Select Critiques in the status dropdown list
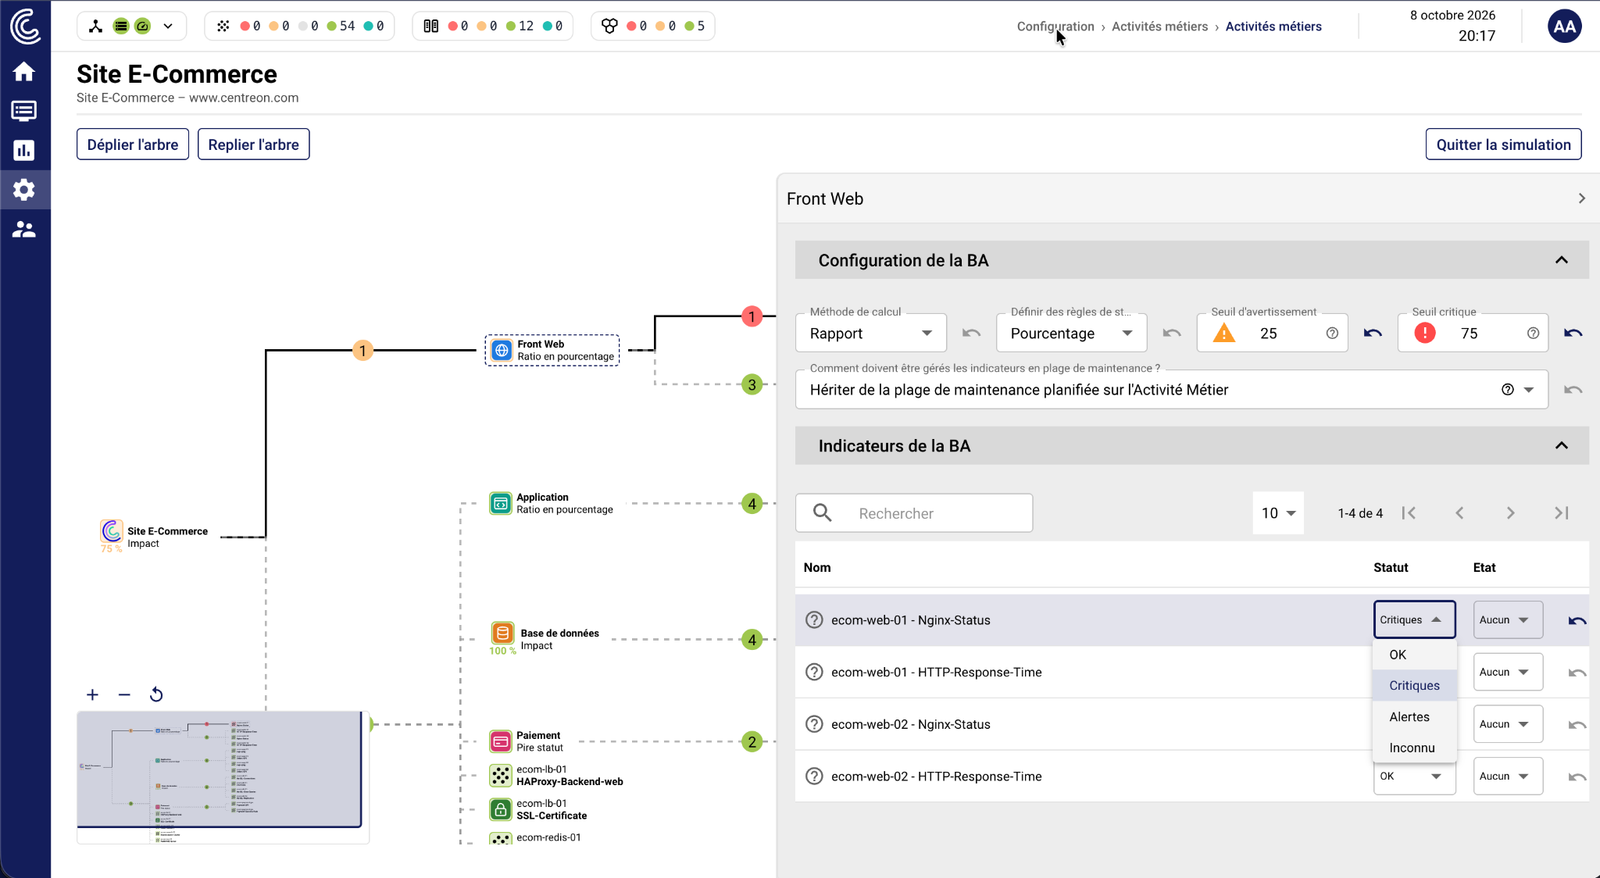This screenshot has width=1600, height=878. tap(1414, 685)
